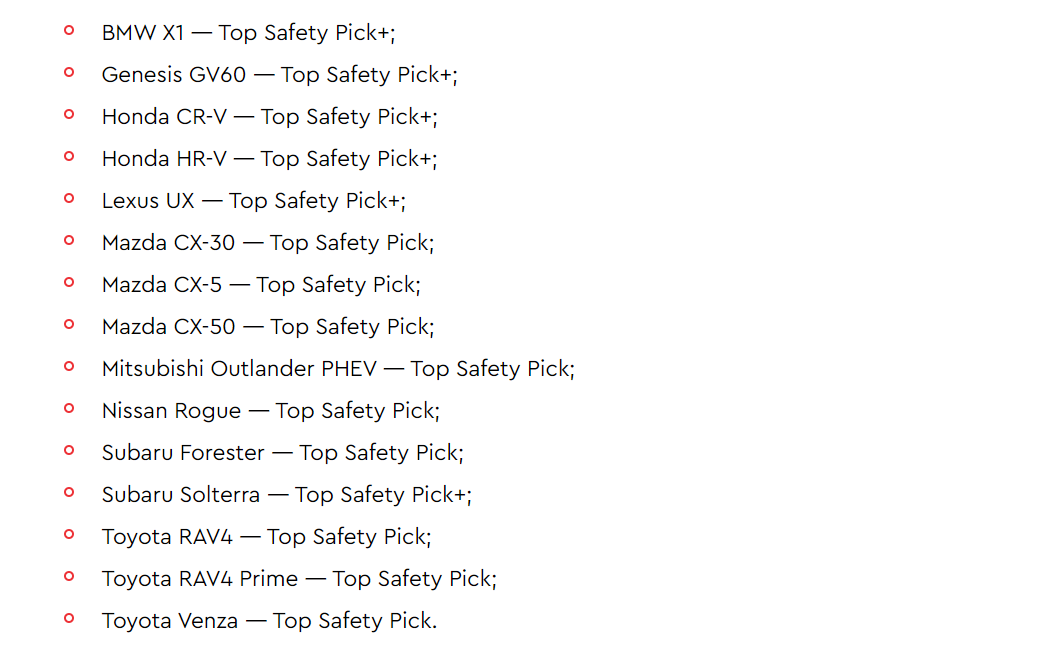Select the Mazda CX-50 line
Image resolution: width=1048 pixels, height=665 pixels.
268,327
